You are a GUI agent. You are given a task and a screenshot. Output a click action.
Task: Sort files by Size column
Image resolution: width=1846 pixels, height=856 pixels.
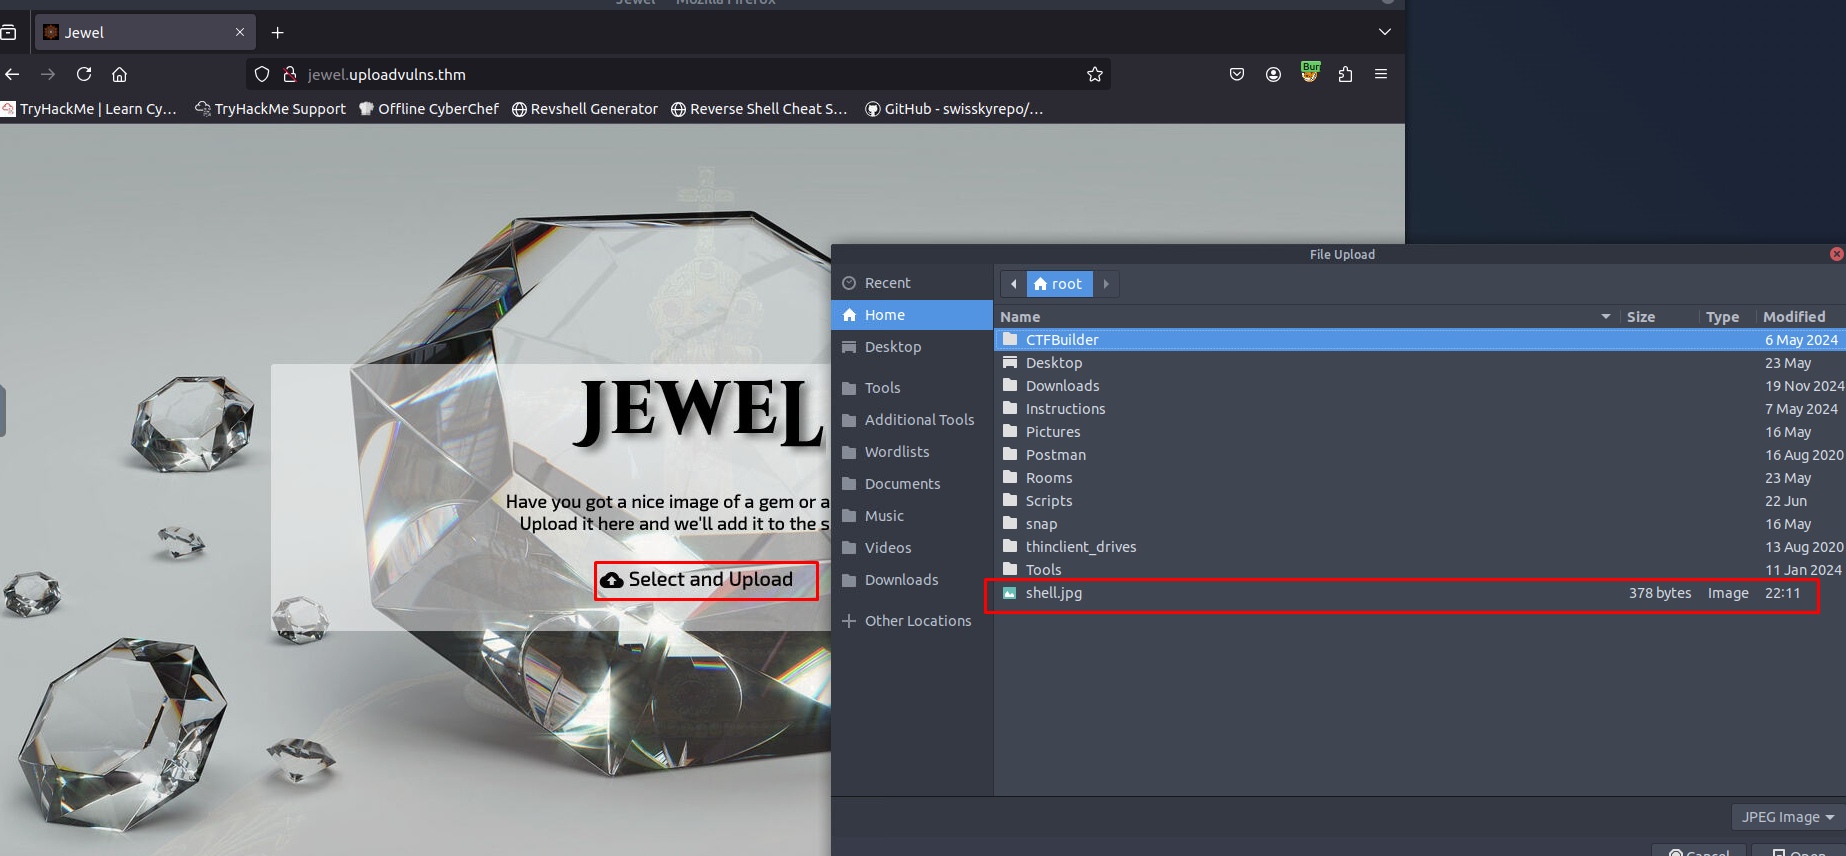pyautogui.click(x=1658, y=316)
